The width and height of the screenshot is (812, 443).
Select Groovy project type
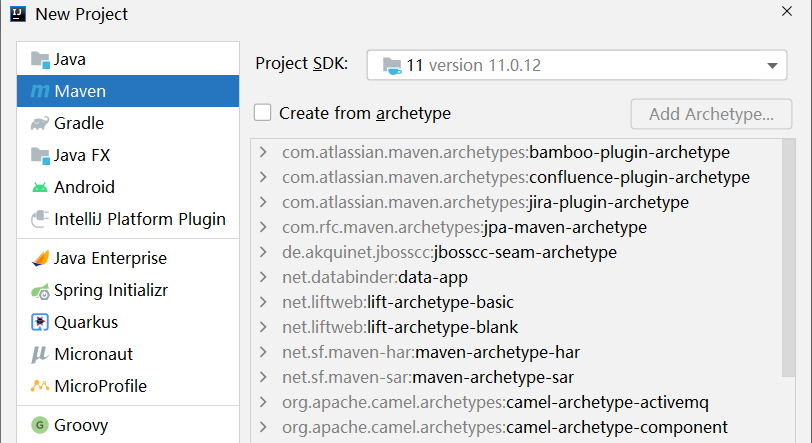point(128,425)
